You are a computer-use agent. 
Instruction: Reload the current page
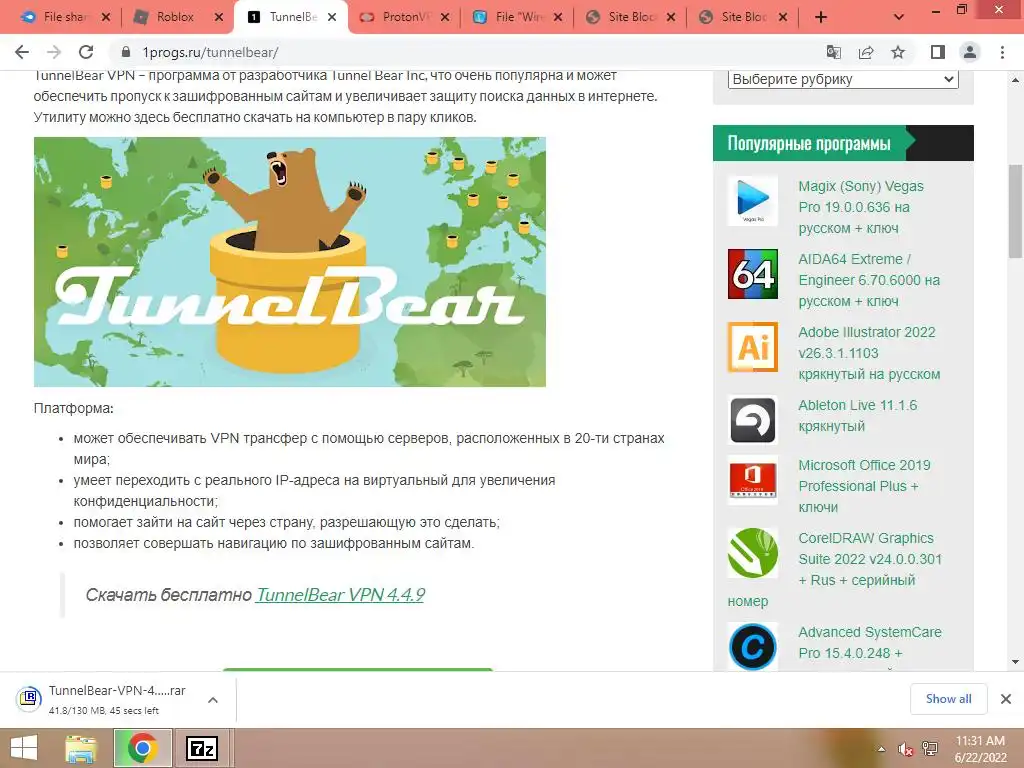(x=86, y=52)
